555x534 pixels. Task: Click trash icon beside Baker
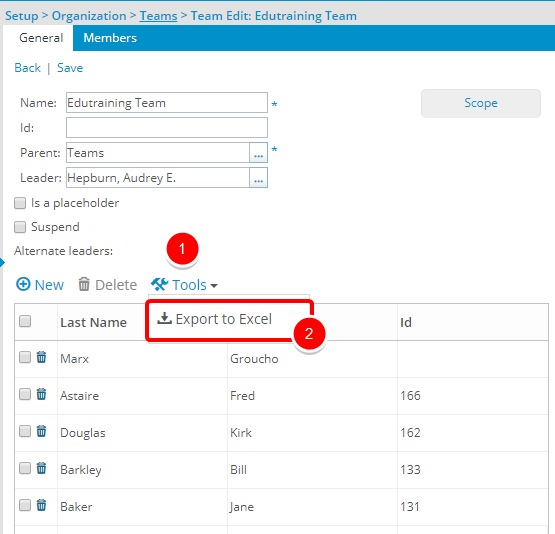[41, 505]
